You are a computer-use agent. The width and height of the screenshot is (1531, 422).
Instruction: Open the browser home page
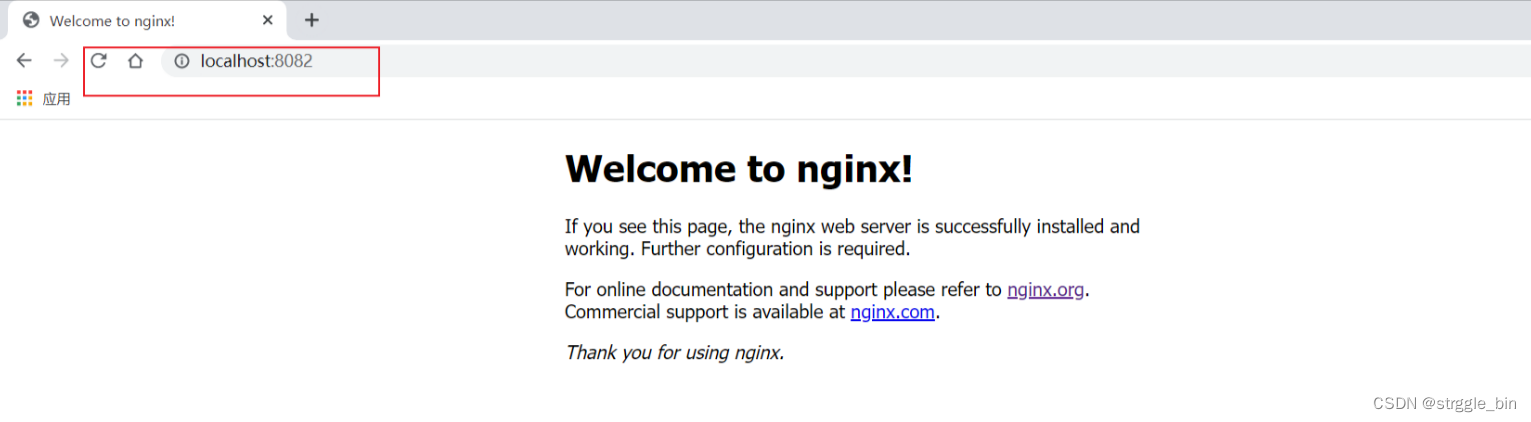[135, 61]
